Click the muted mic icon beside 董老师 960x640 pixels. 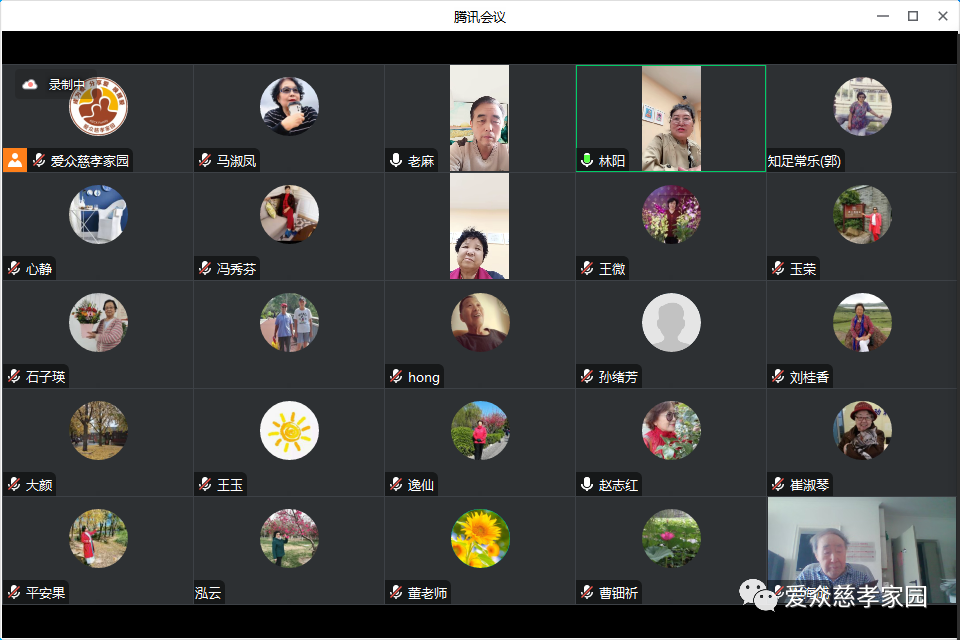click(396, 593)
